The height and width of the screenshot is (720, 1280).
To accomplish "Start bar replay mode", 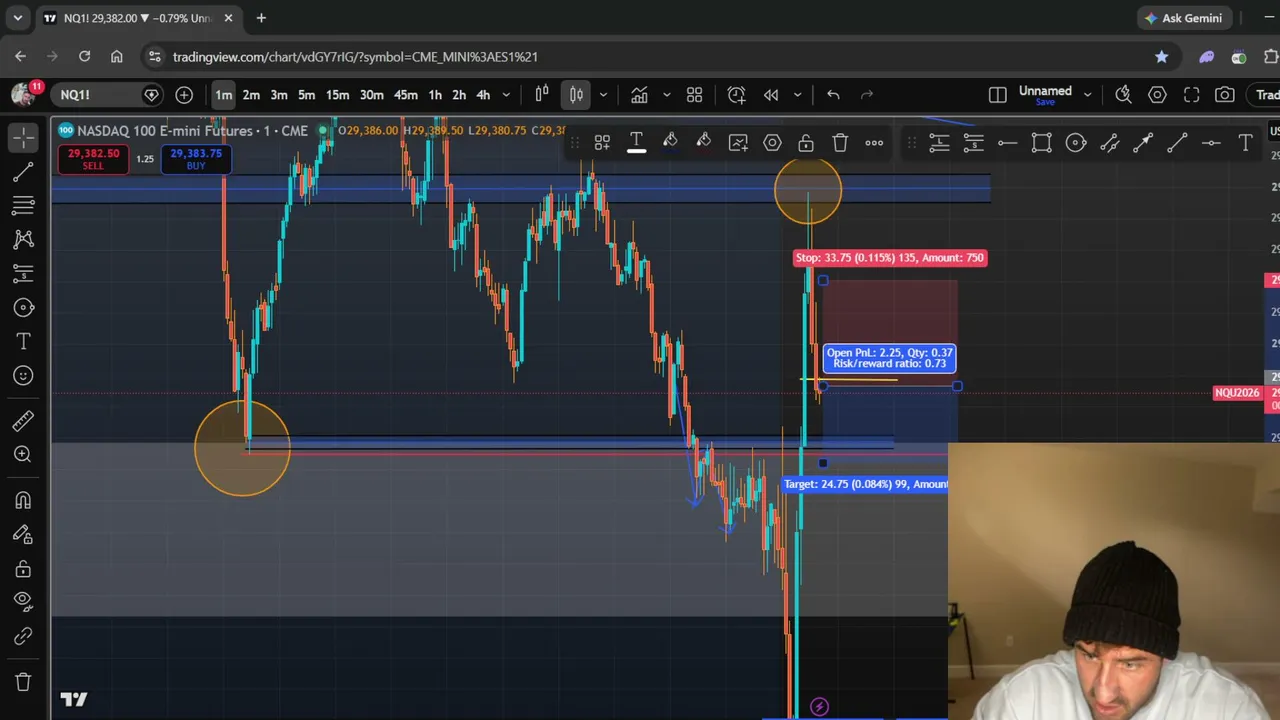I will point(771,95).
